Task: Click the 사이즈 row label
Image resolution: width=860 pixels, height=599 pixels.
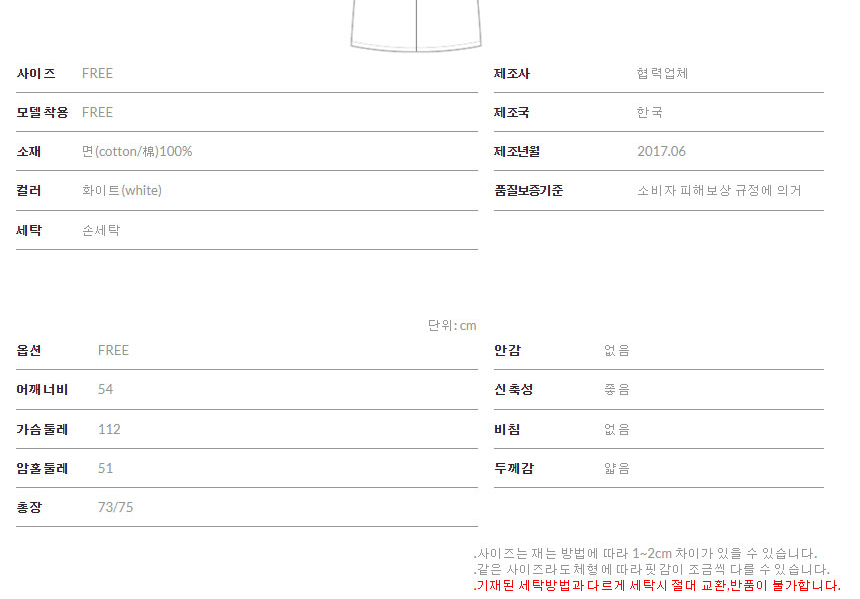Action: [36, 74]
